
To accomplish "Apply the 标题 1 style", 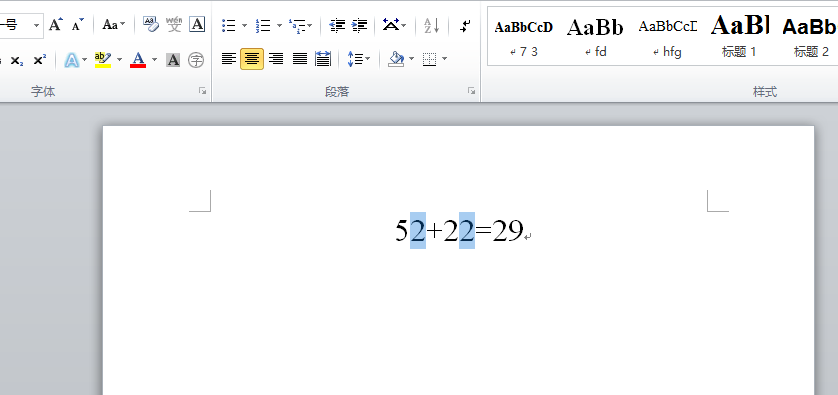I will (740, 35).
